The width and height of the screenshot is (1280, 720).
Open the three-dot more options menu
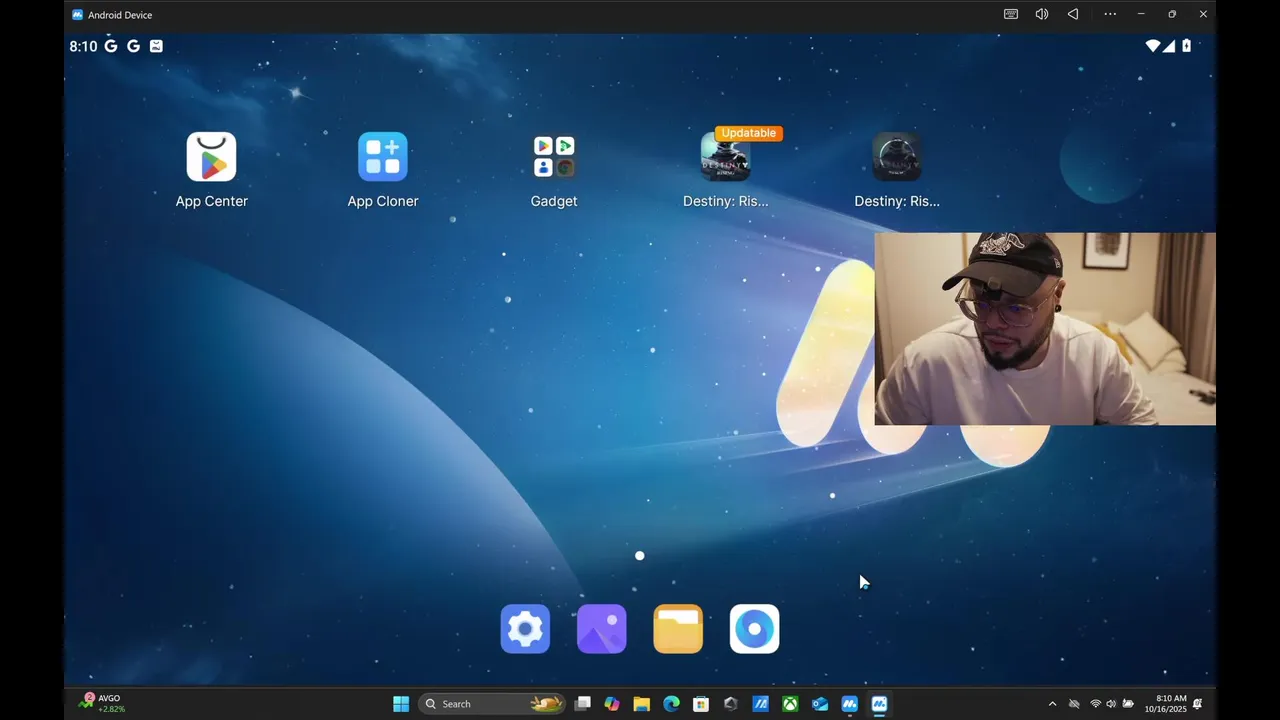[1110, 14]
